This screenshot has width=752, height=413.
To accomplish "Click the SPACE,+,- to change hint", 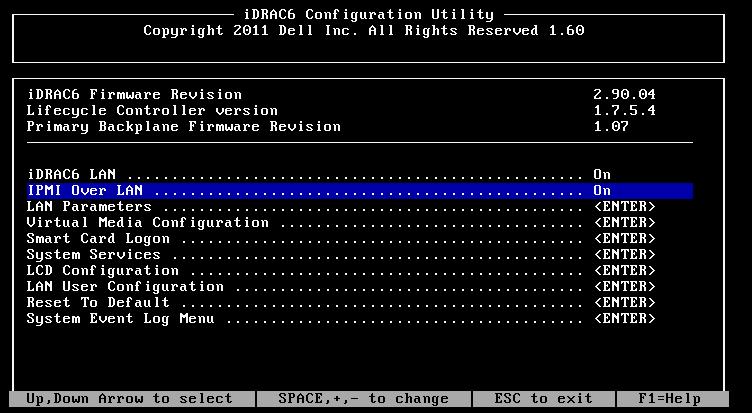I will [x=363, y=399].
